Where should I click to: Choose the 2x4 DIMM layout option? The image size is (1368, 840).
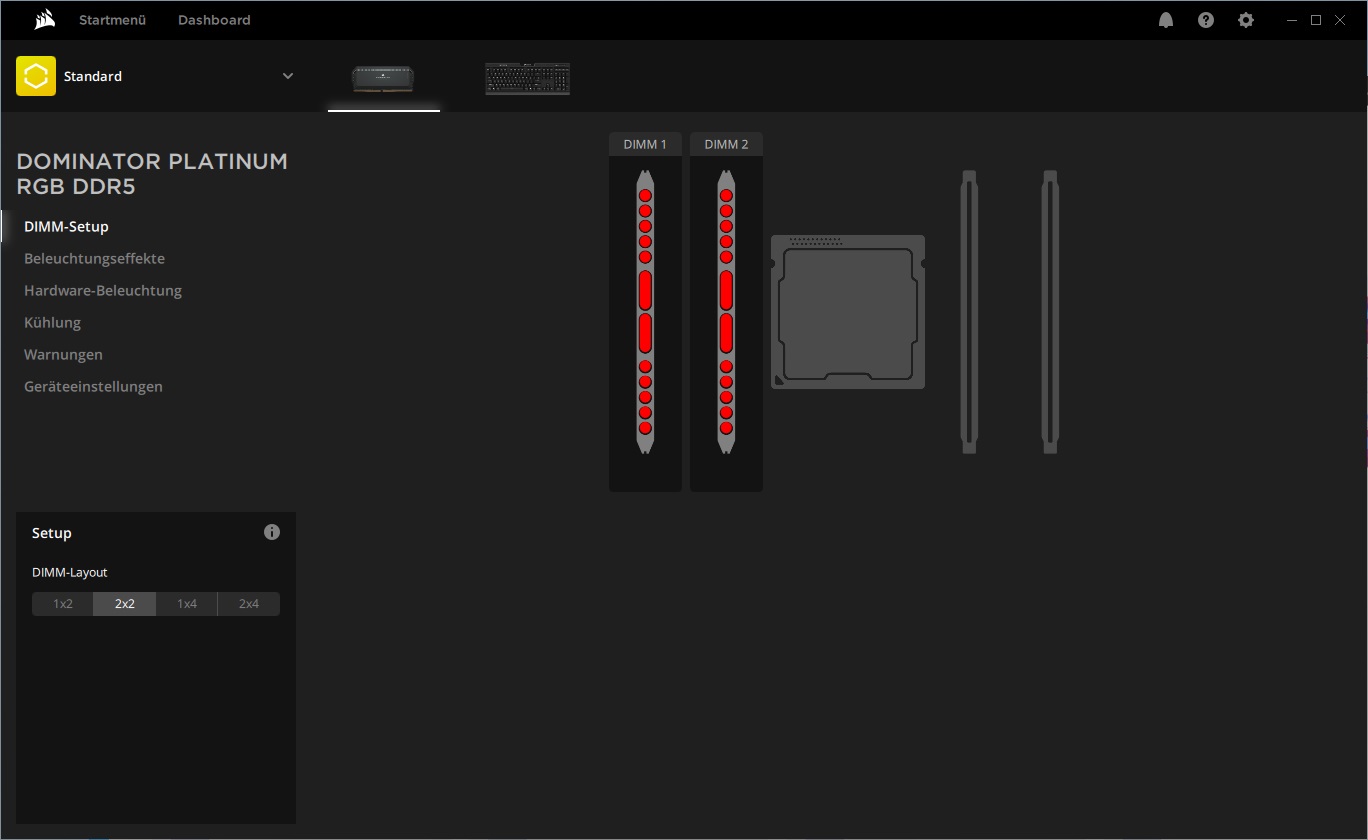(249, 604)
